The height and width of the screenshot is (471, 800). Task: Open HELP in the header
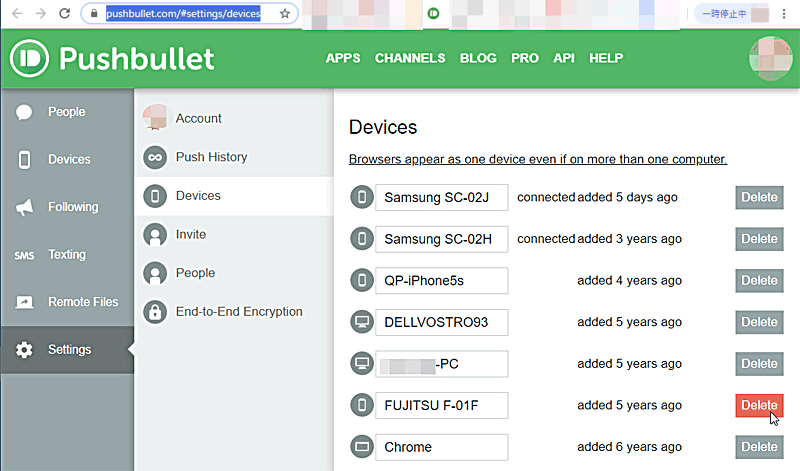click(606, 58)
